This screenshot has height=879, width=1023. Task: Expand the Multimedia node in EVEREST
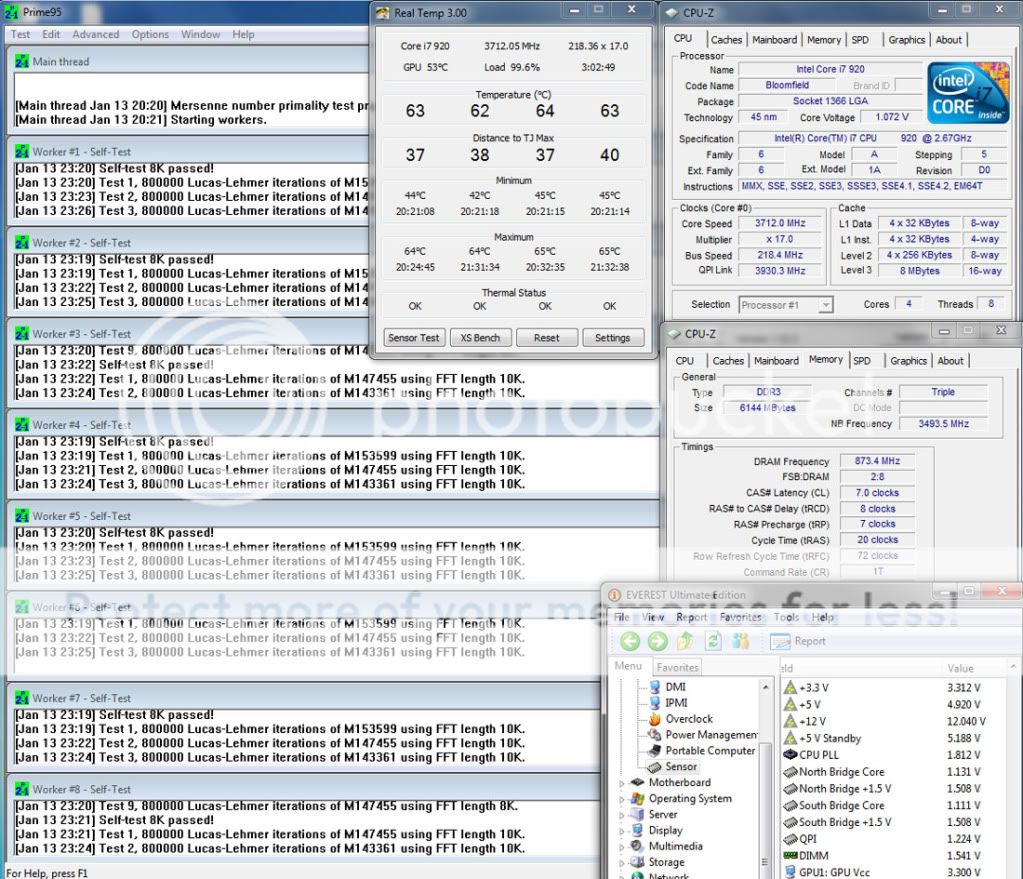pos(621,846)
